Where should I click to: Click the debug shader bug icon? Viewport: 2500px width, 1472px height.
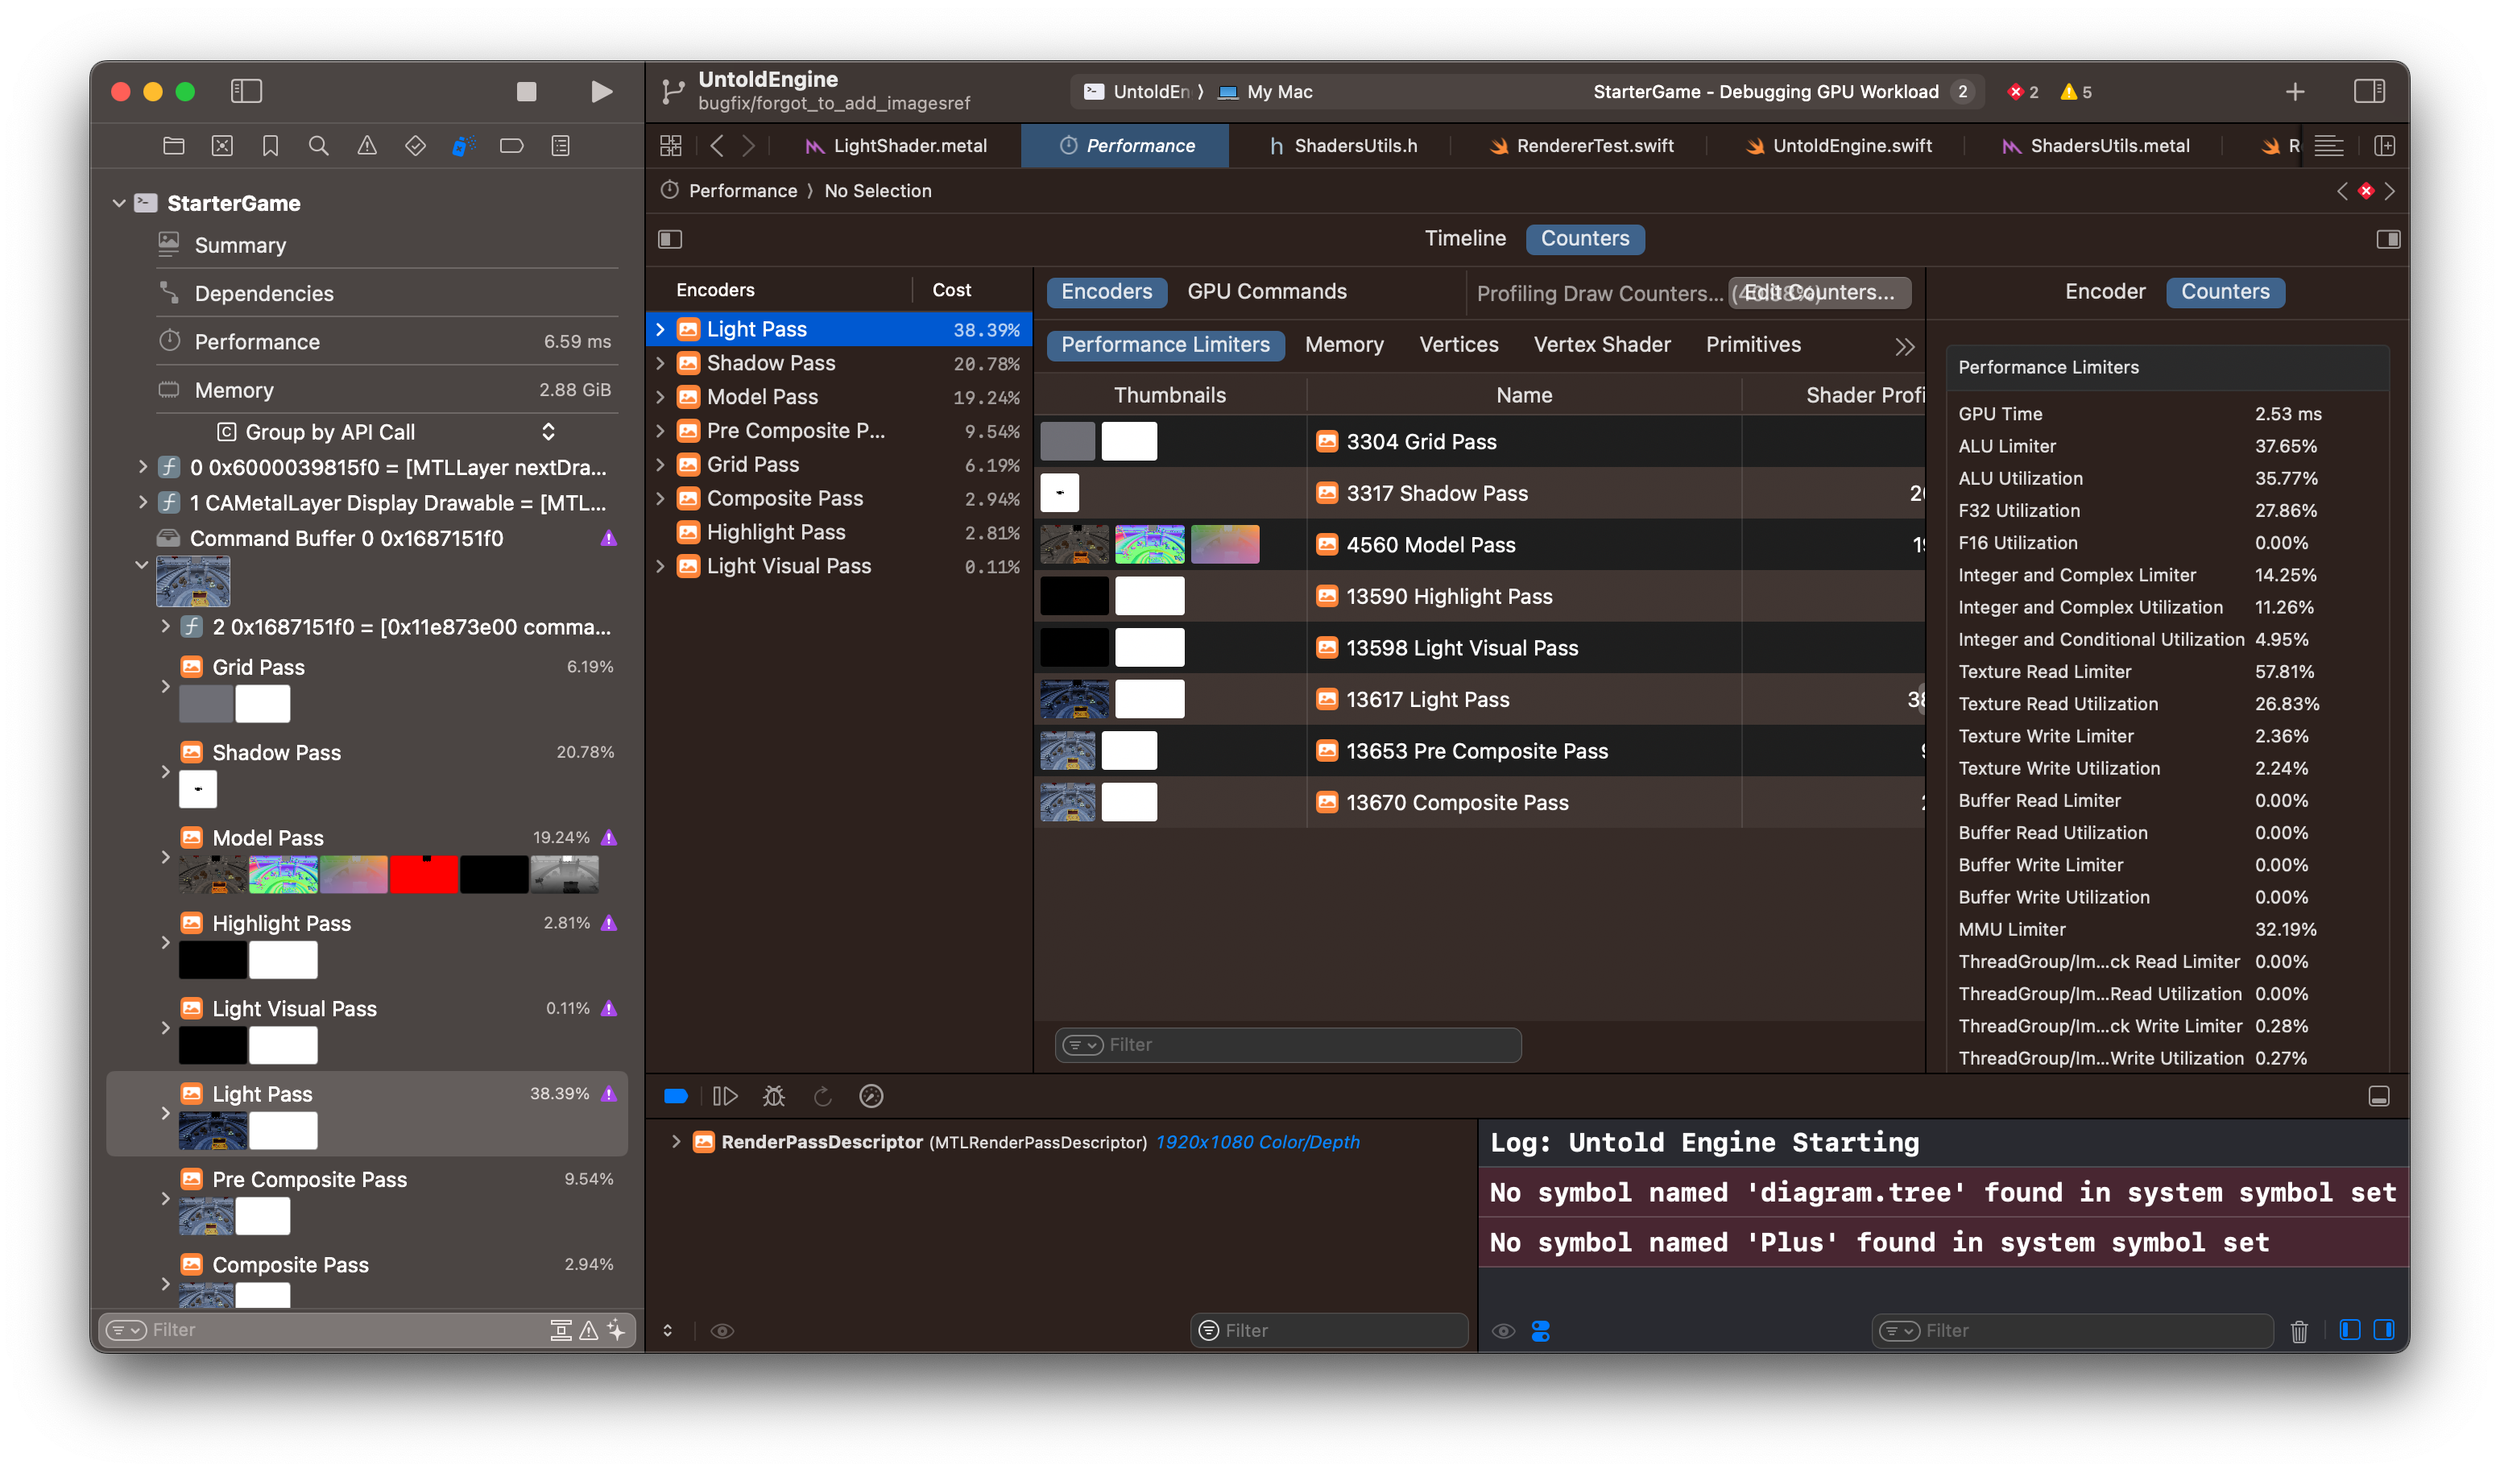point(774,1096)
